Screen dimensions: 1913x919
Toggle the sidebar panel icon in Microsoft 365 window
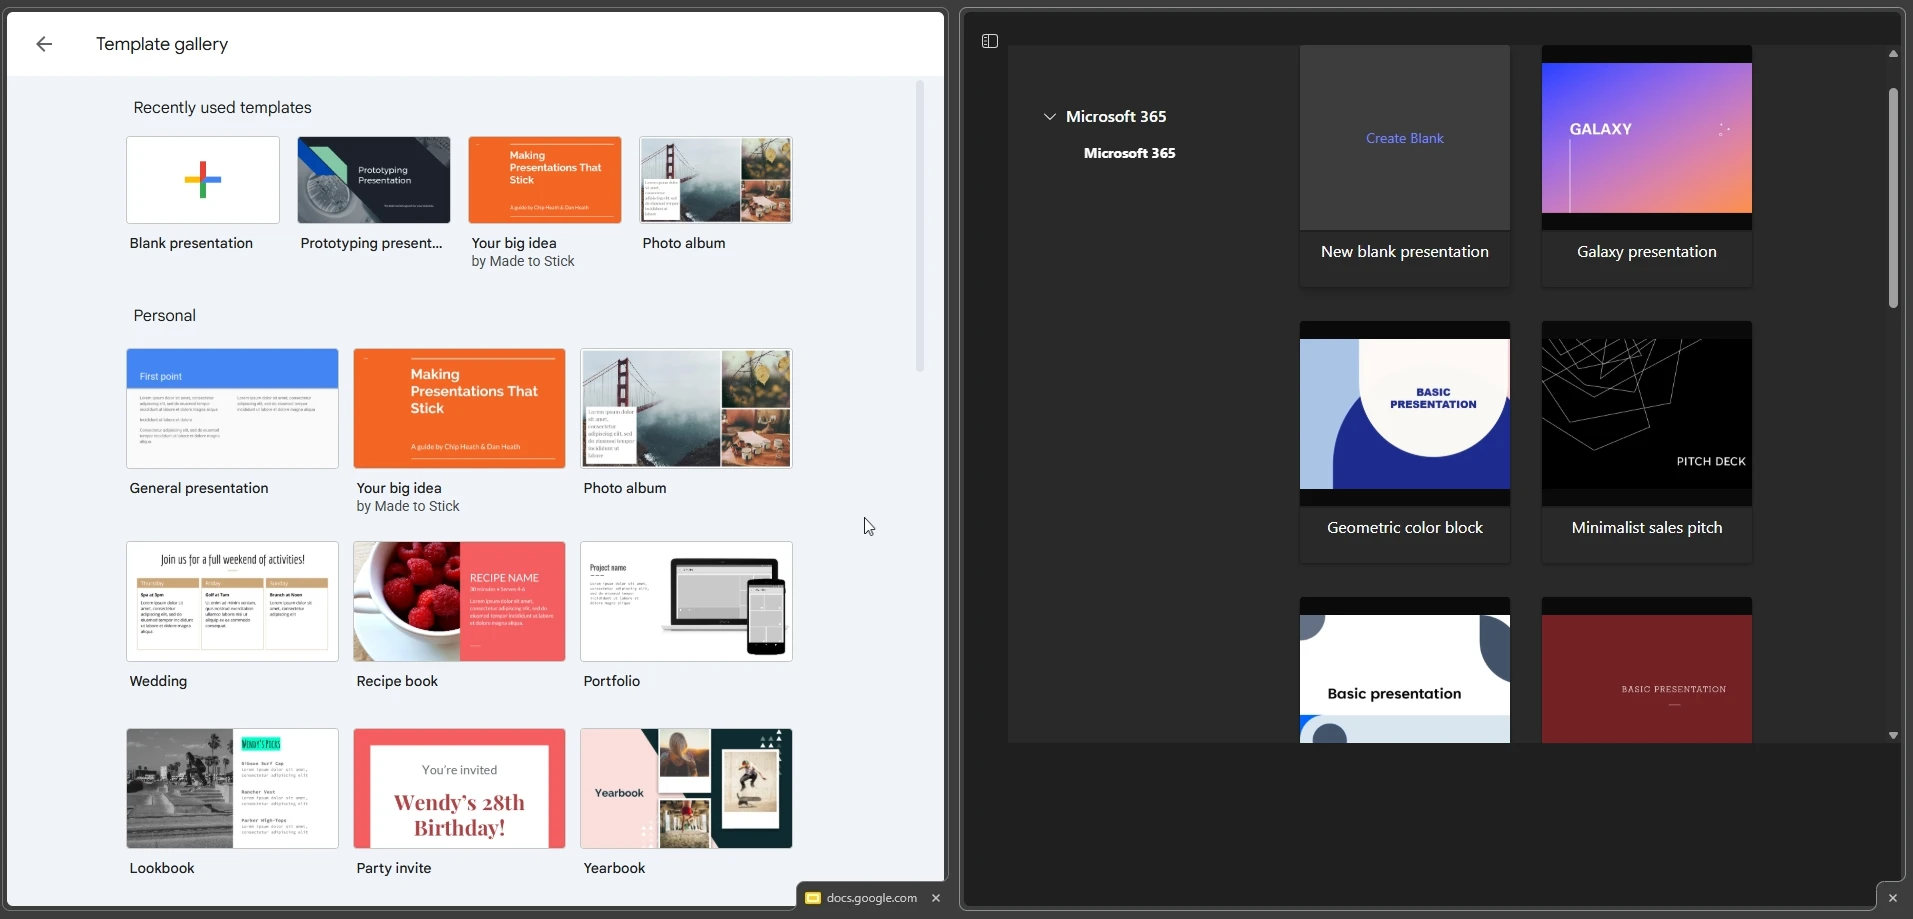(x=990, y=41)
